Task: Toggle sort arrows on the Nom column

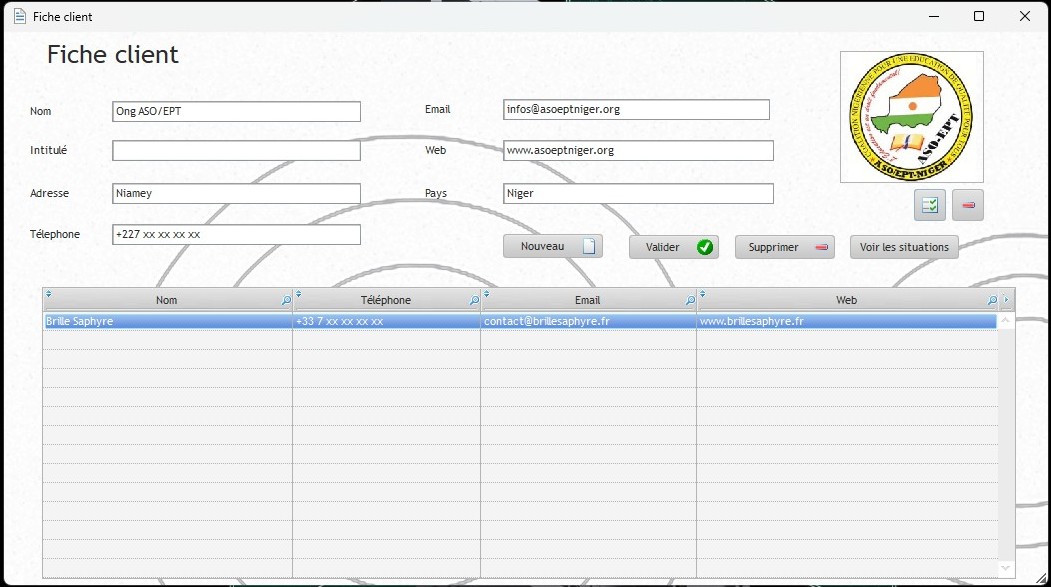Action: click(x=49, y=295)
